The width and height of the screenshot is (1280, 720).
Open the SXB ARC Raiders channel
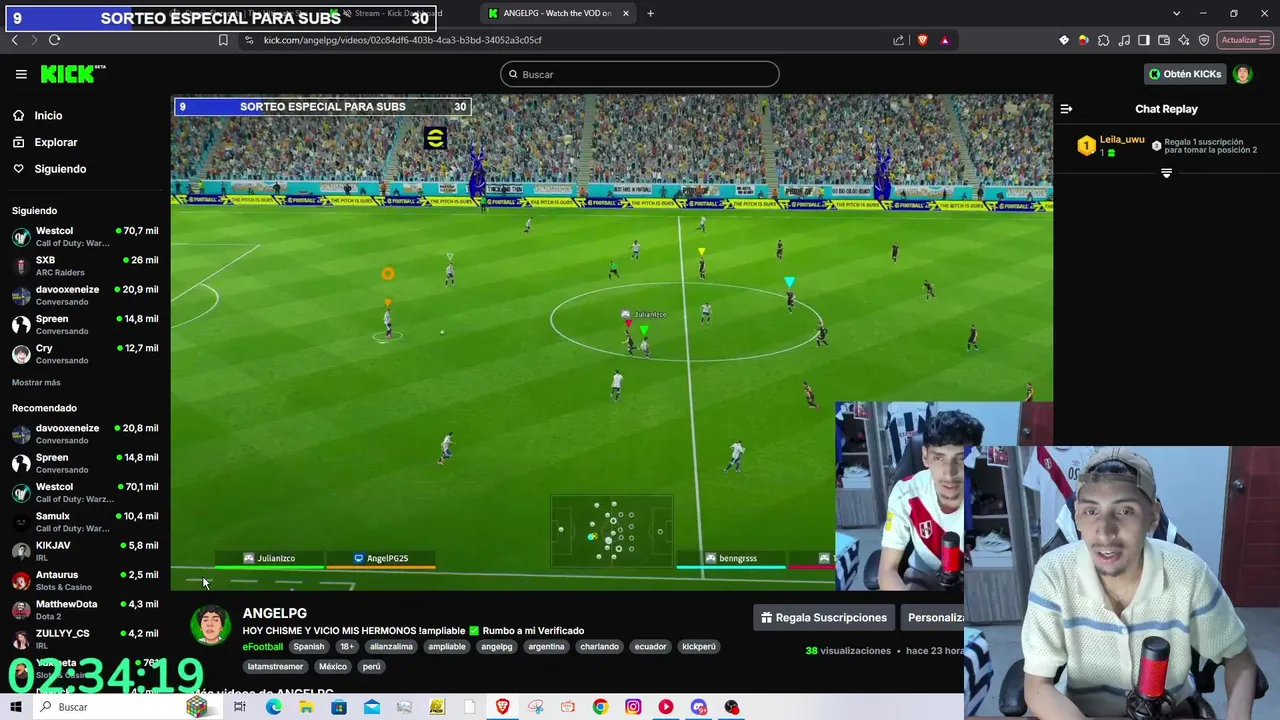click(85, 266)
